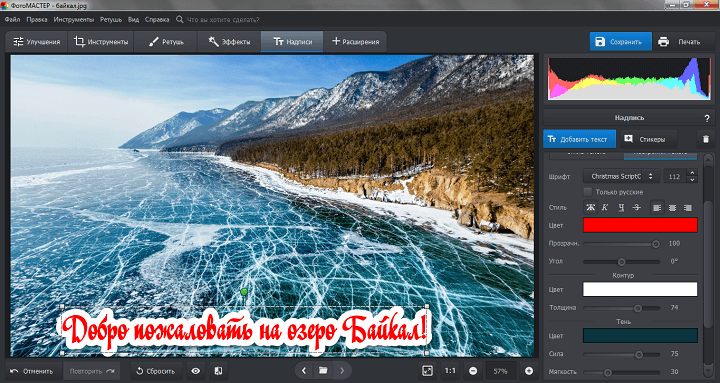Fit the image to screen icon
The width and height of the screenshot is (720, 383).
[x=428, y=371]
